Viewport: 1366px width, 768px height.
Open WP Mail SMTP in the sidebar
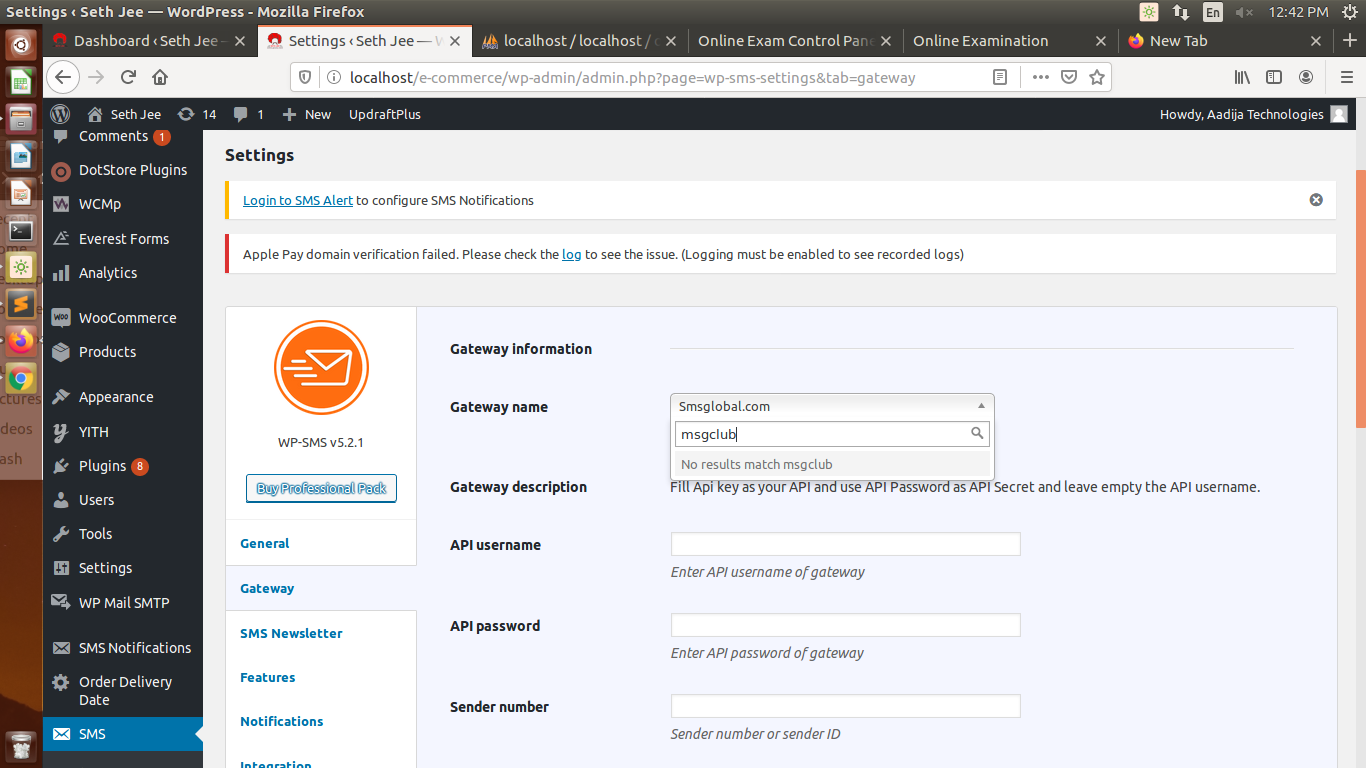click(123, 603)
